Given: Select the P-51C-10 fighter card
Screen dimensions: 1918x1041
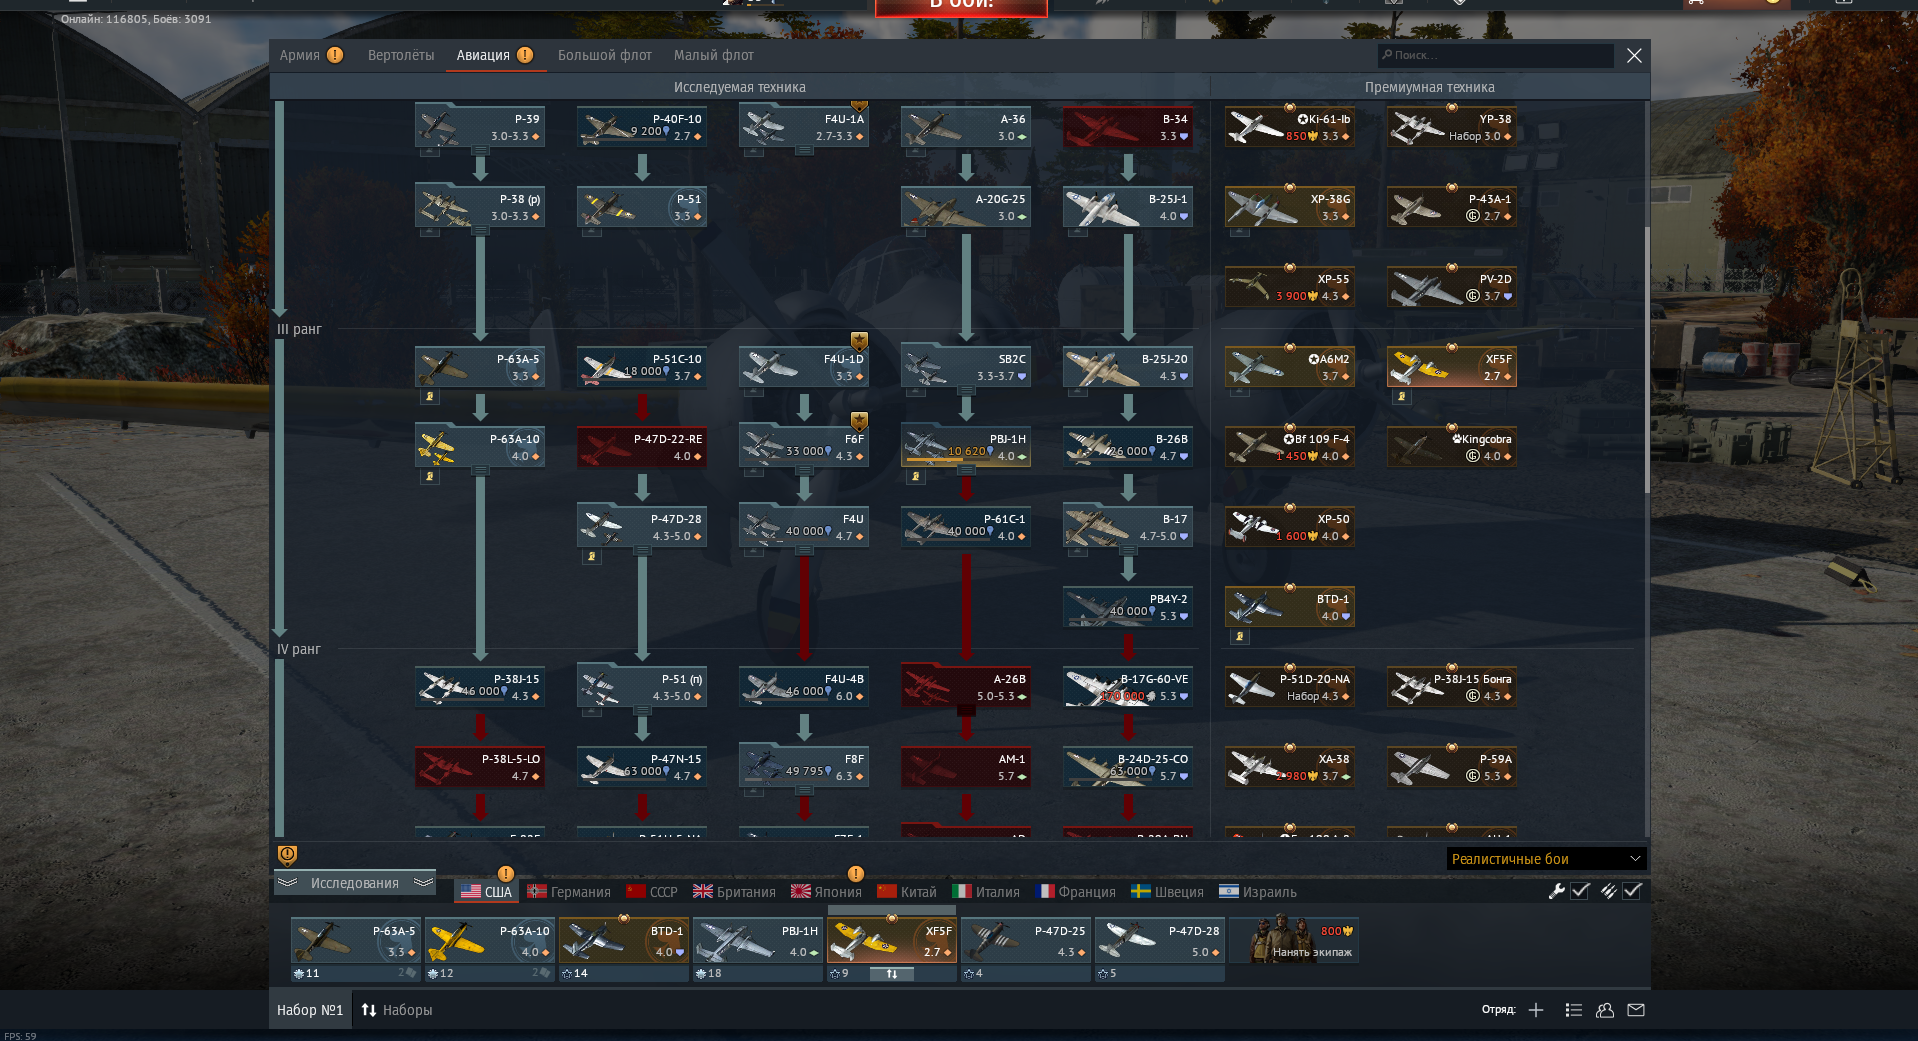Looking at the screenshot, I should 642,367.
